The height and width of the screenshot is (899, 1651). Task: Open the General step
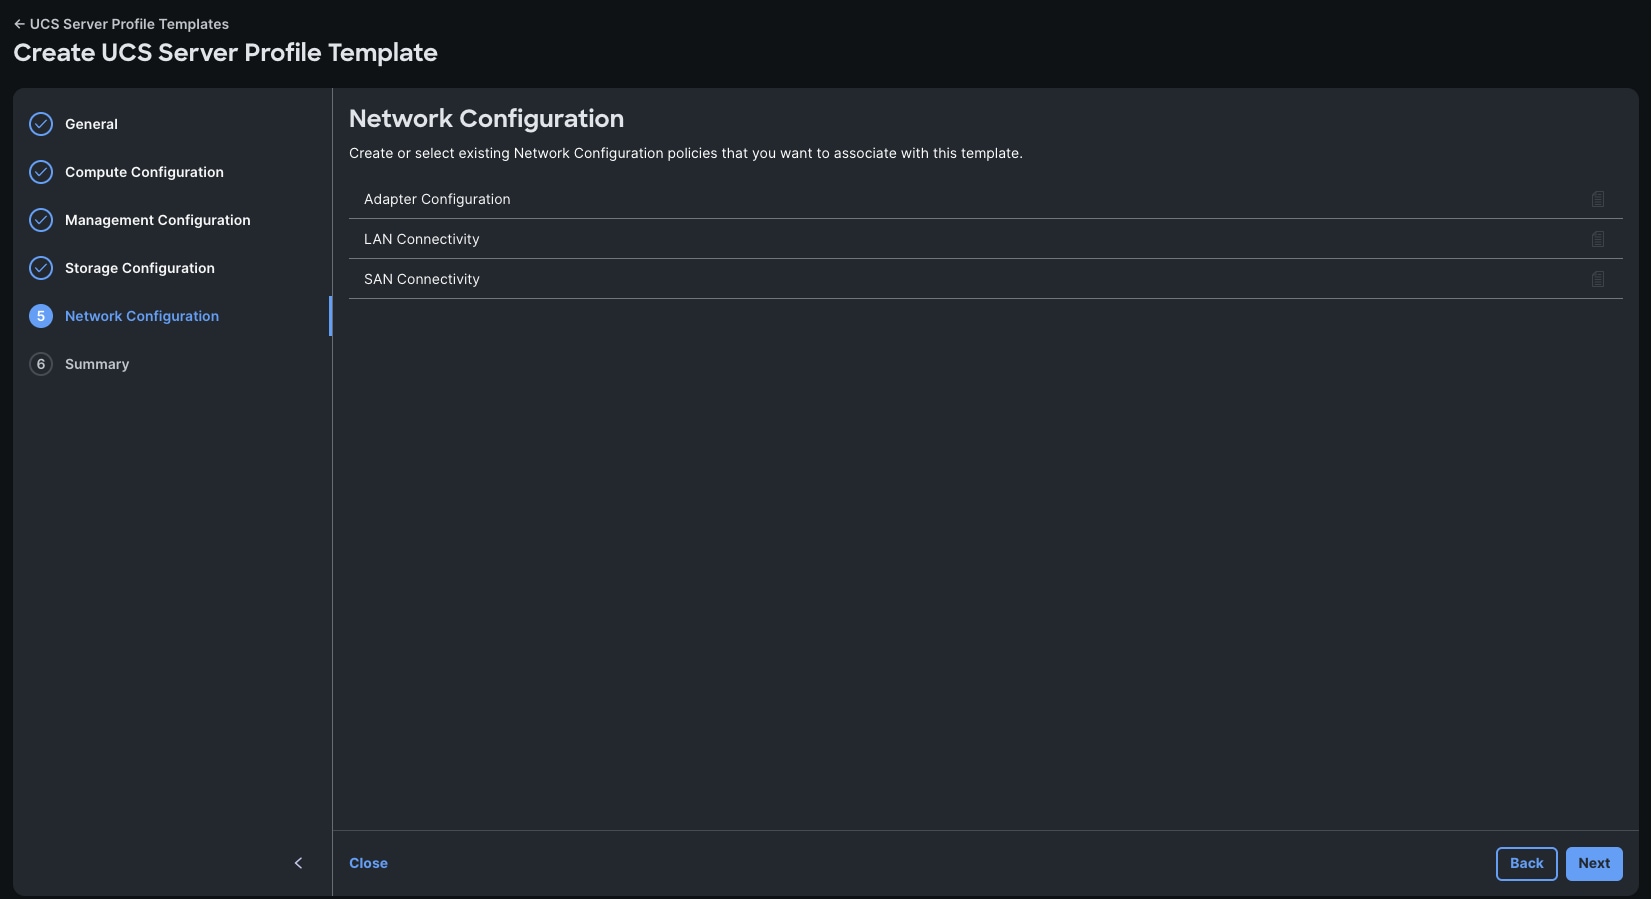pos(91,124)
